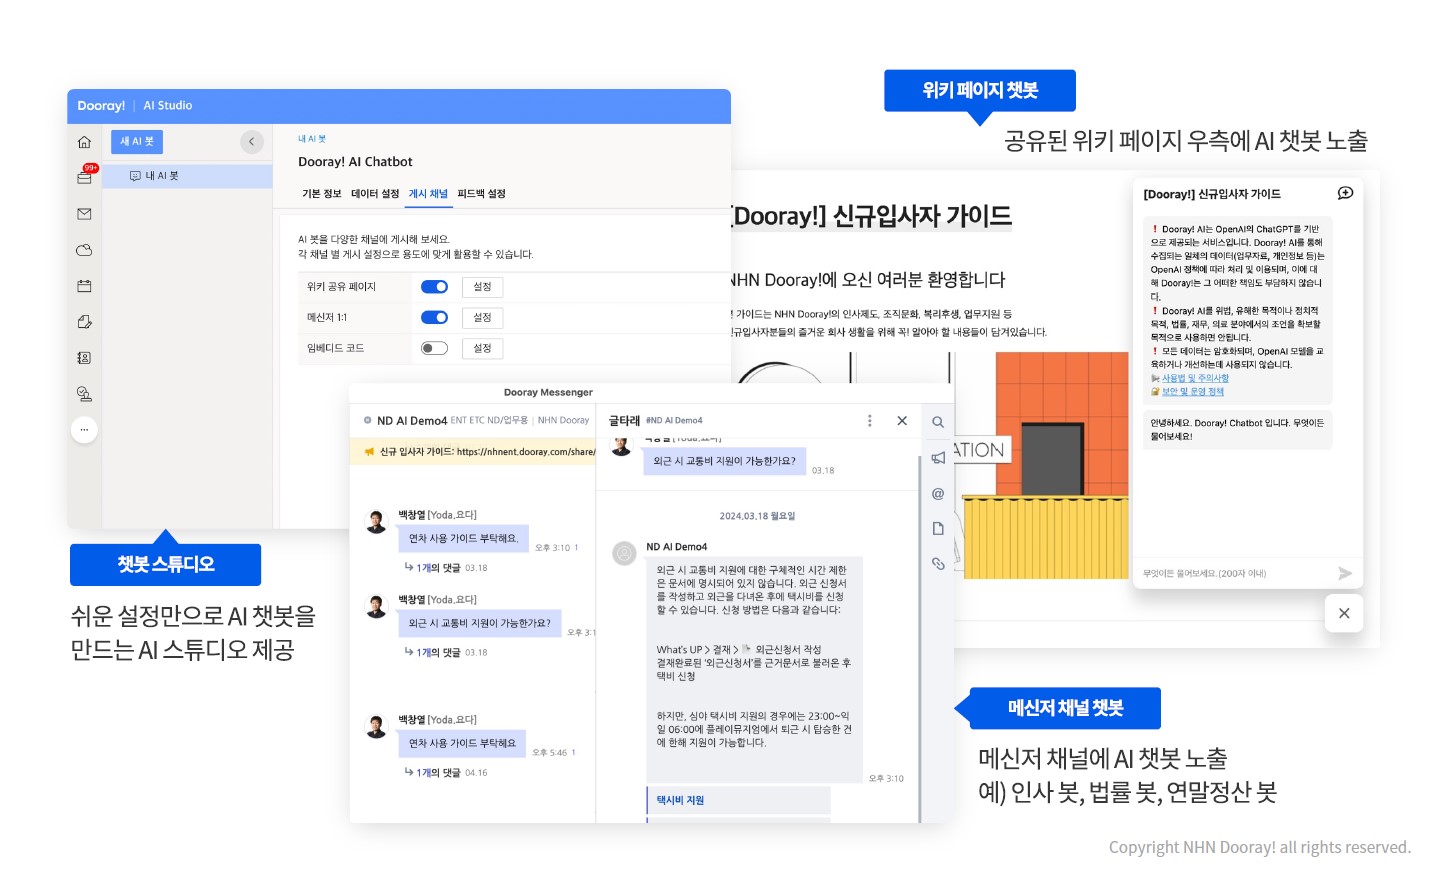This screenshot has height=869, width=1440.
Task: Send the chatbot message with arrow icon
Action: click(x=1345, y=574)
